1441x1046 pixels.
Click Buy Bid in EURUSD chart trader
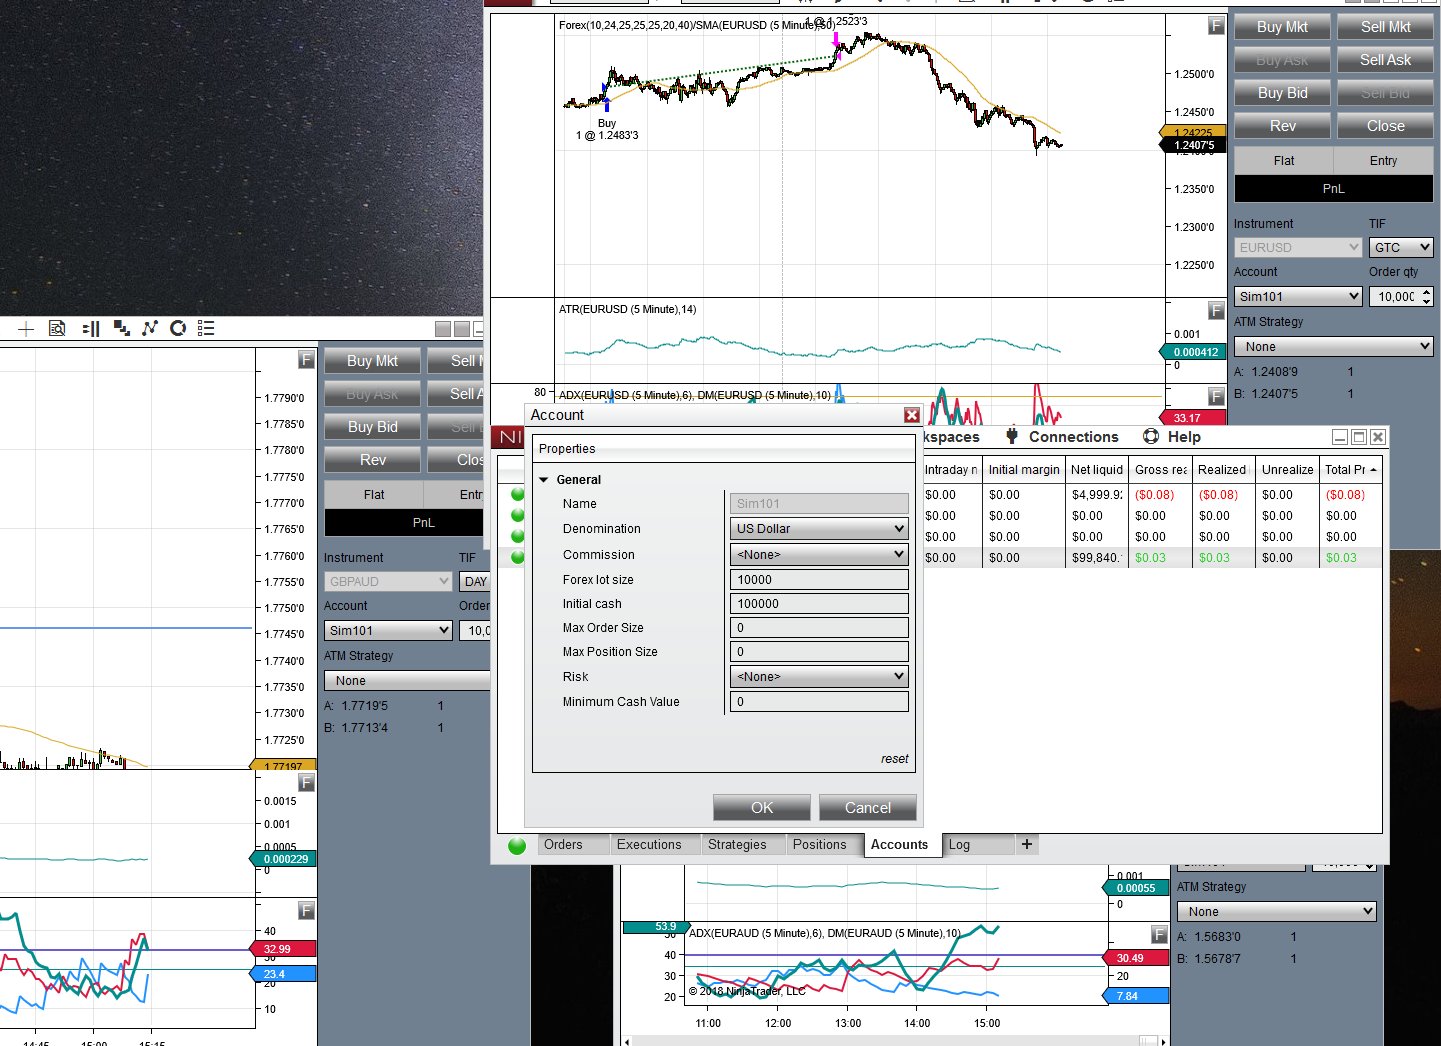(1282, 93)
